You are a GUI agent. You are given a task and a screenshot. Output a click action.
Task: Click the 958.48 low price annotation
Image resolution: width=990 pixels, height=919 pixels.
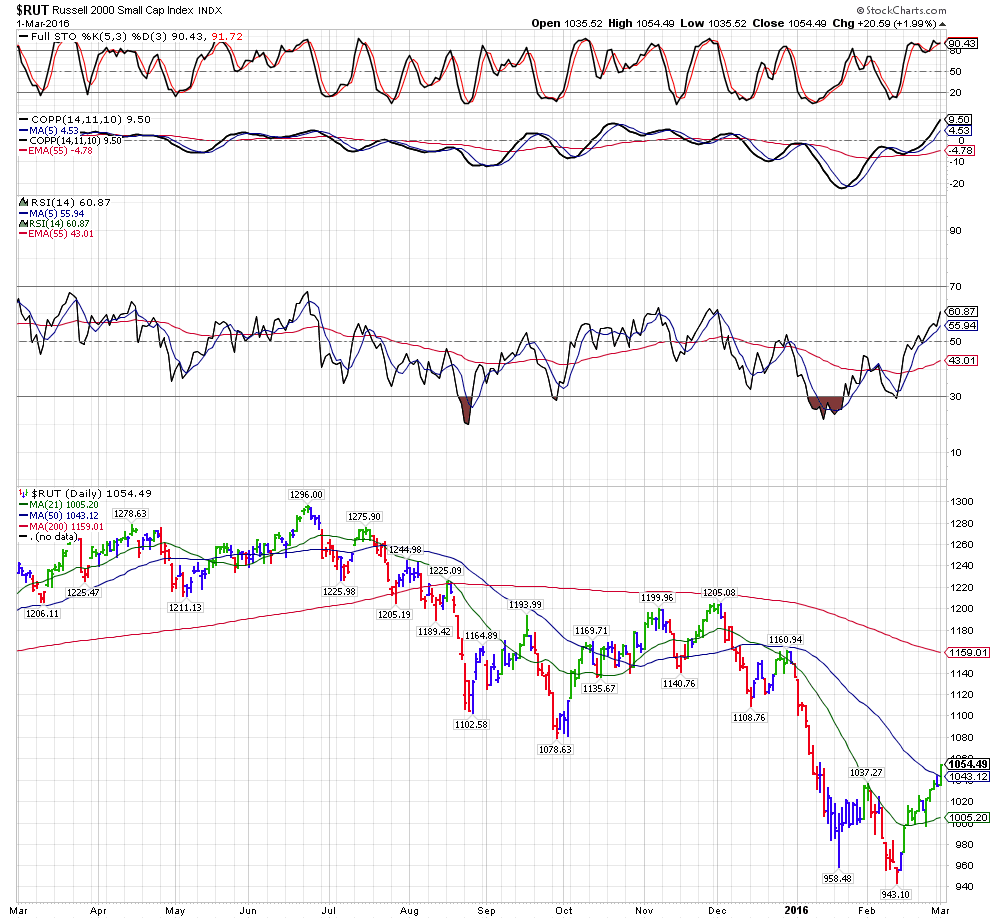click(836, 878)
